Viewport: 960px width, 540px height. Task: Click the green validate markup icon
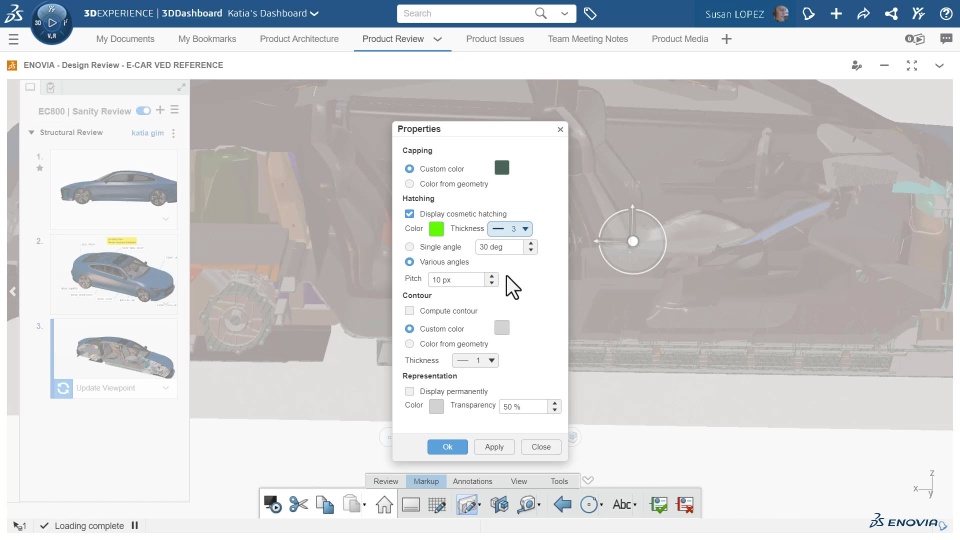[659, 504]
